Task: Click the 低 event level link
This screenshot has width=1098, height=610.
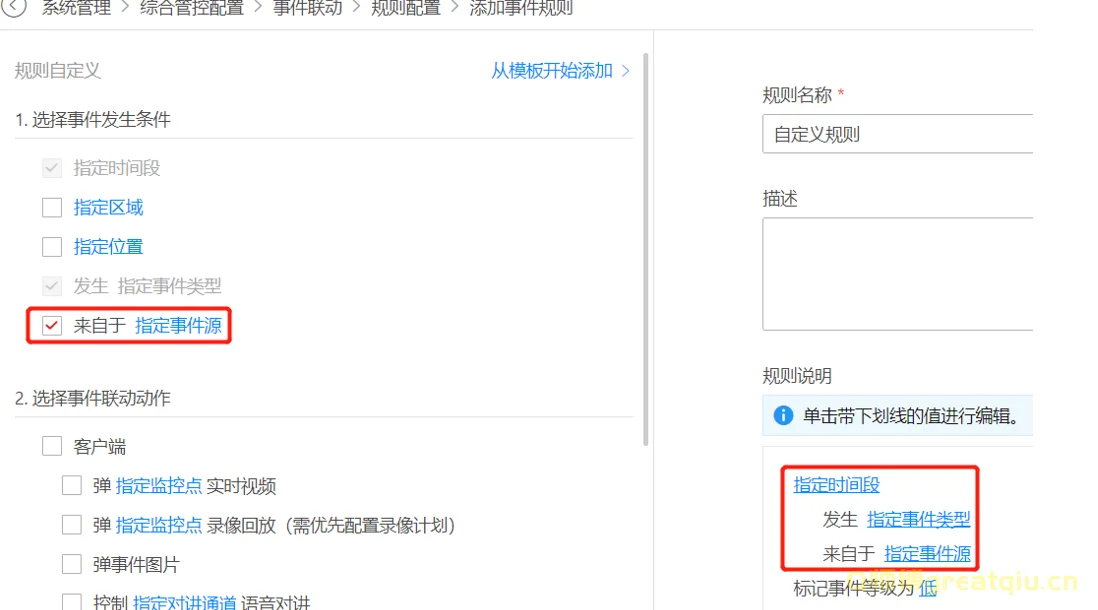Action: click(x=928, y=589)
